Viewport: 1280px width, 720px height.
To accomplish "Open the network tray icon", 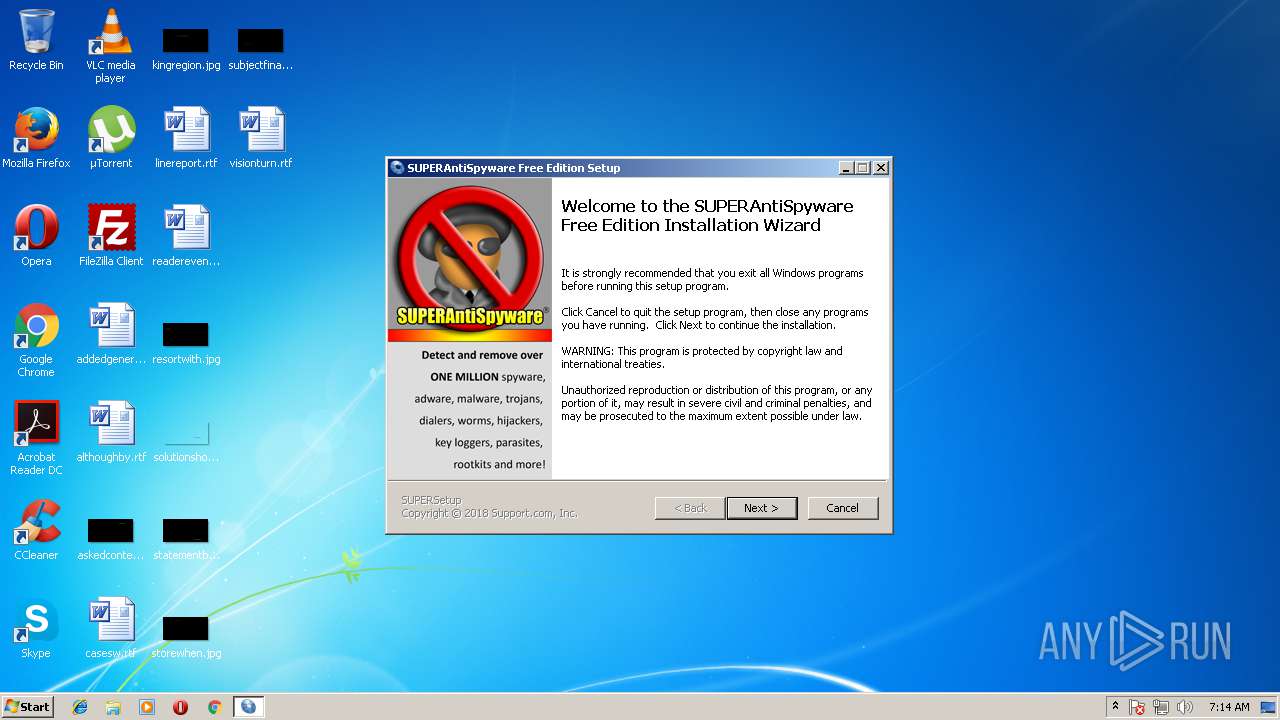I will (x=1161, y=707).
